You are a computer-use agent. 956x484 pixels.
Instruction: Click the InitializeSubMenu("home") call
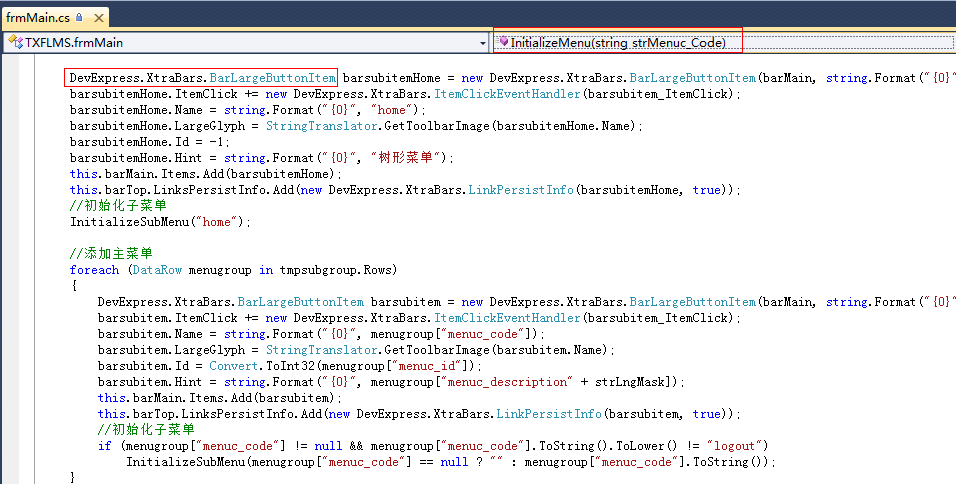tap(160, 222)
